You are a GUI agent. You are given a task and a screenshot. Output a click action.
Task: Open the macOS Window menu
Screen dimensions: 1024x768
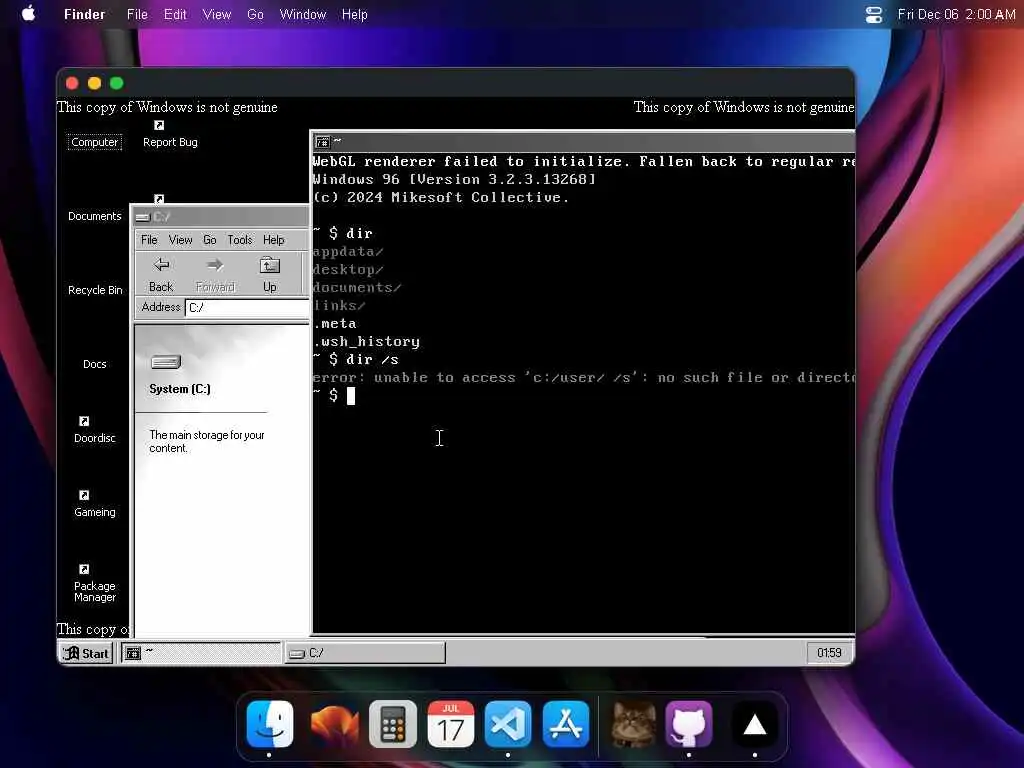[302, 14]
